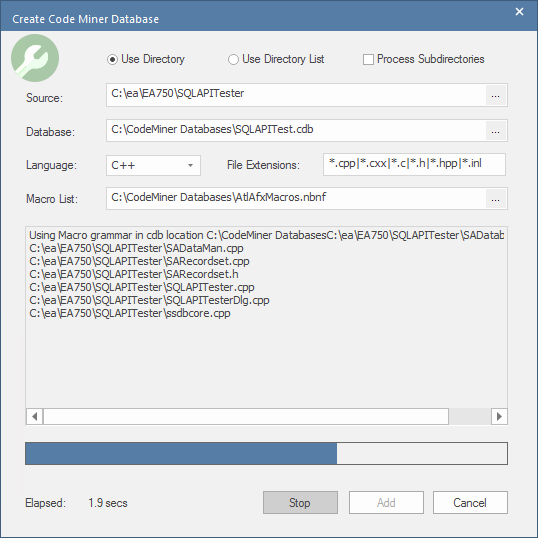Expand the Language C++ dropdown
This screenshot has height=538, width=538.
[153, 165]
